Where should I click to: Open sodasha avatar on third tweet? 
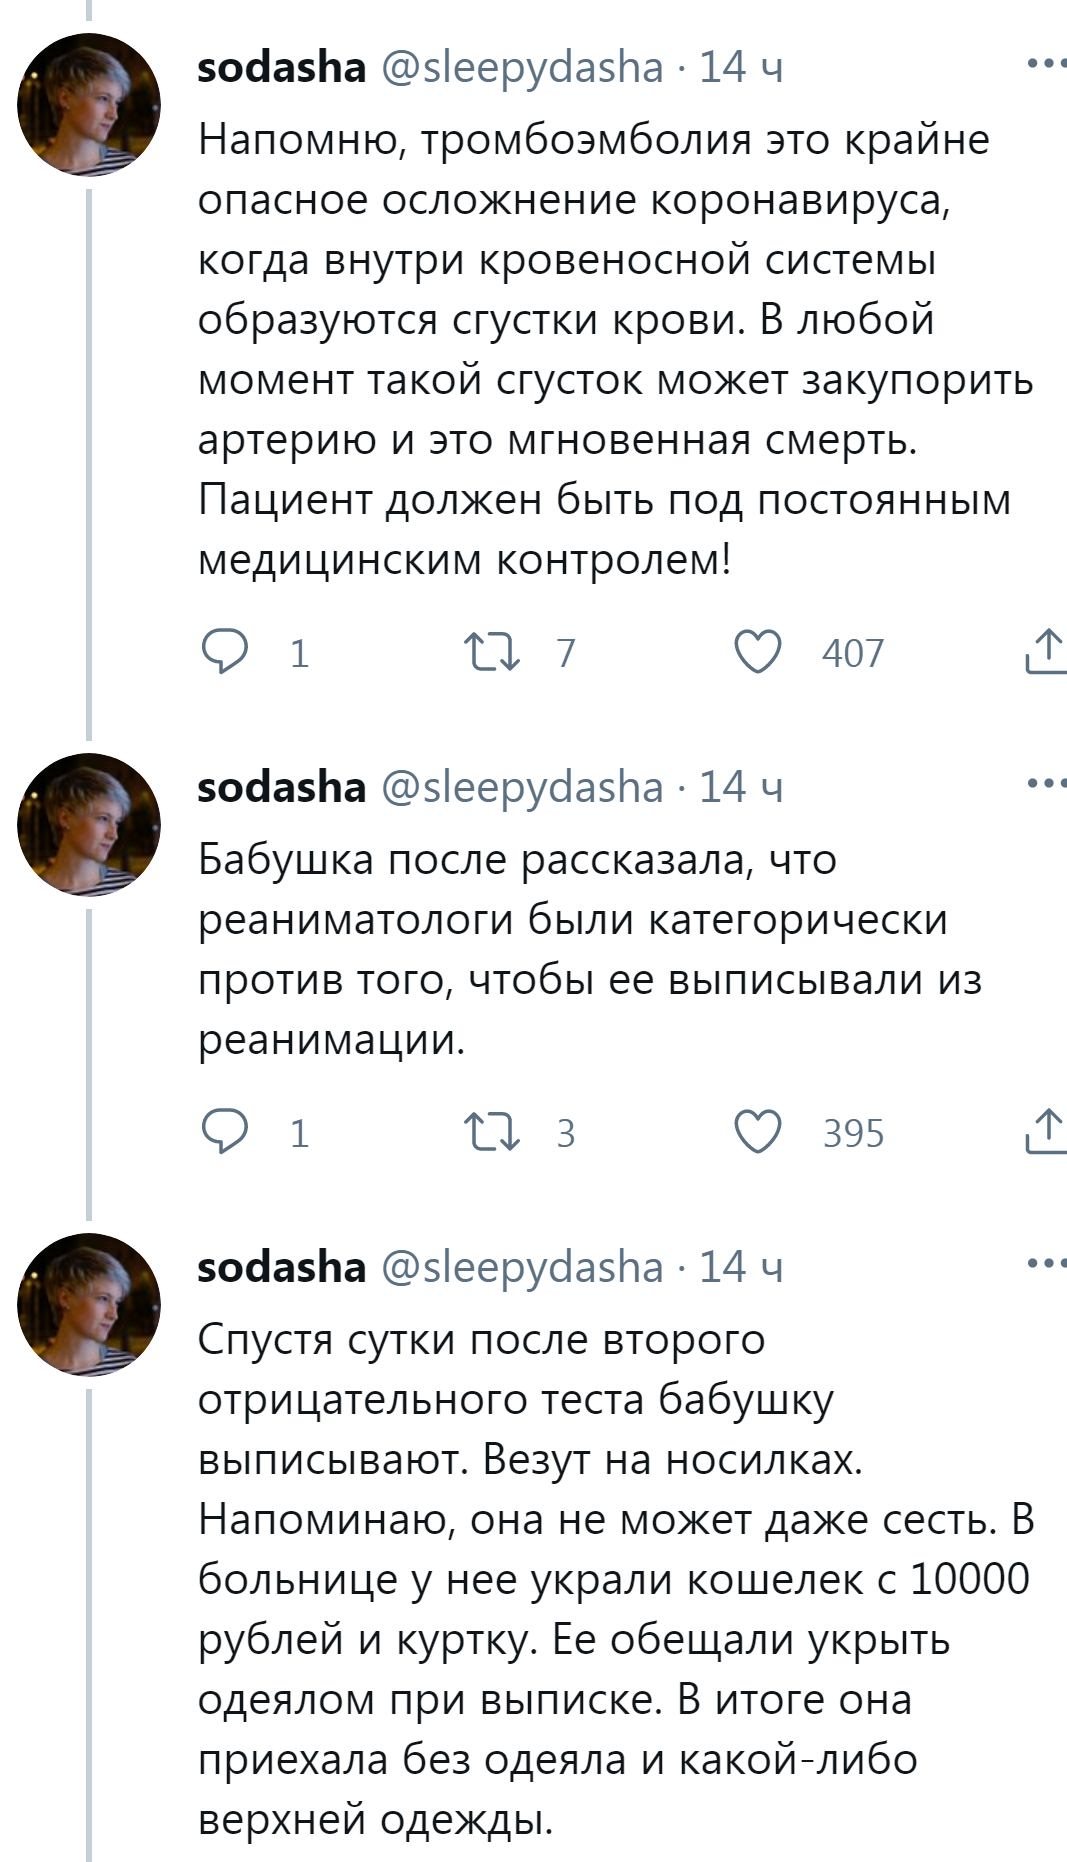pyautogui.click(x=89, y=1305)
